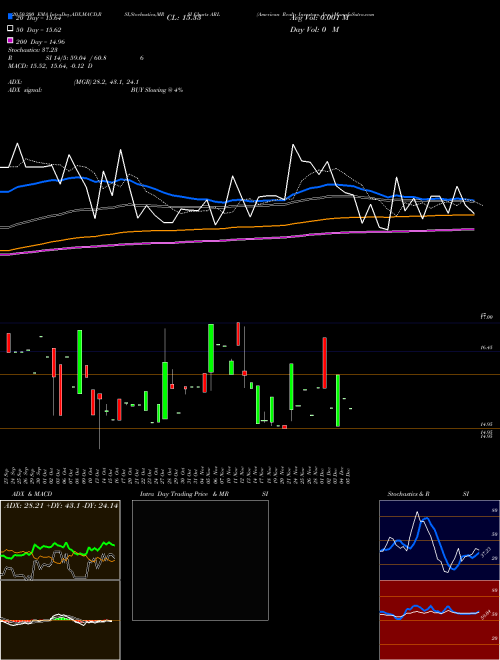The image size is (500, 660).
Task: Click the white 50 Day legend swatch
Action: point(10,29)
